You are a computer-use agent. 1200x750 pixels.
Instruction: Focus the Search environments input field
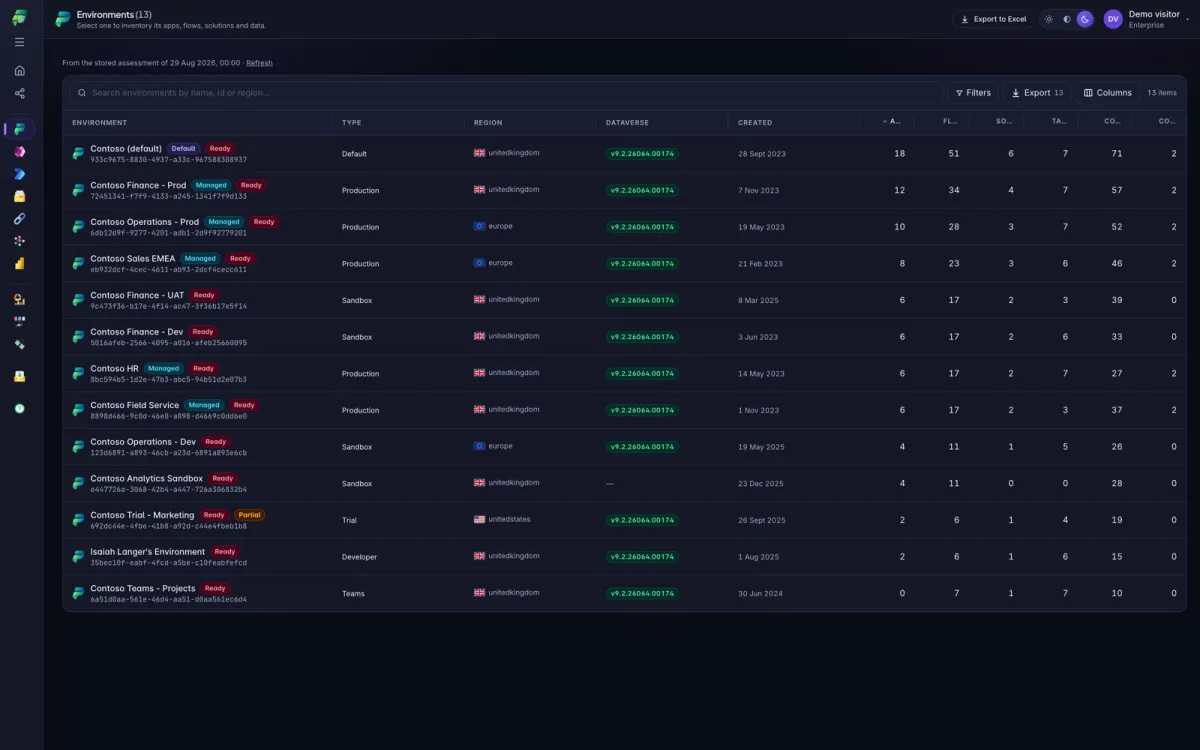coord(505,93)
